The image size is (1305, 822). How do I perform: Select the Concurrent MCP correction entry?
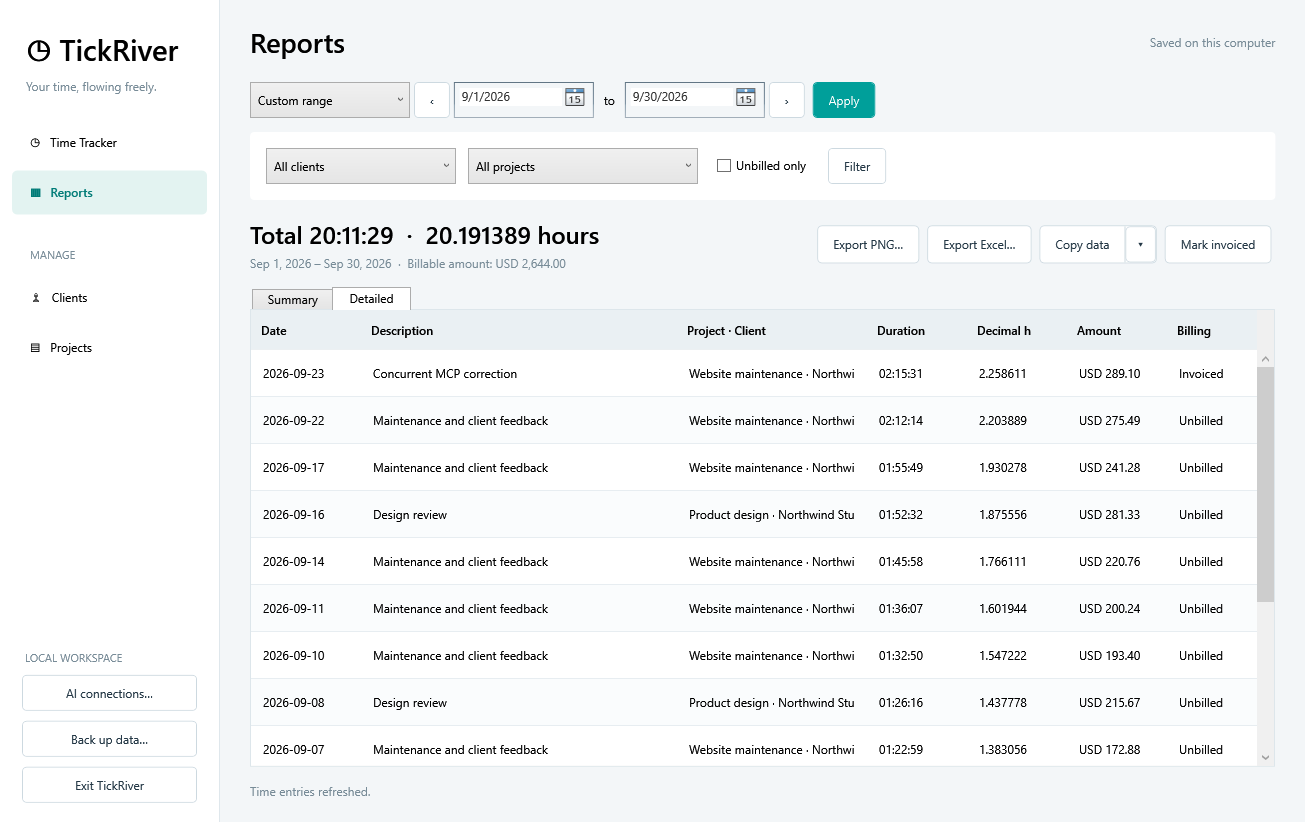[x=754, y=374]
